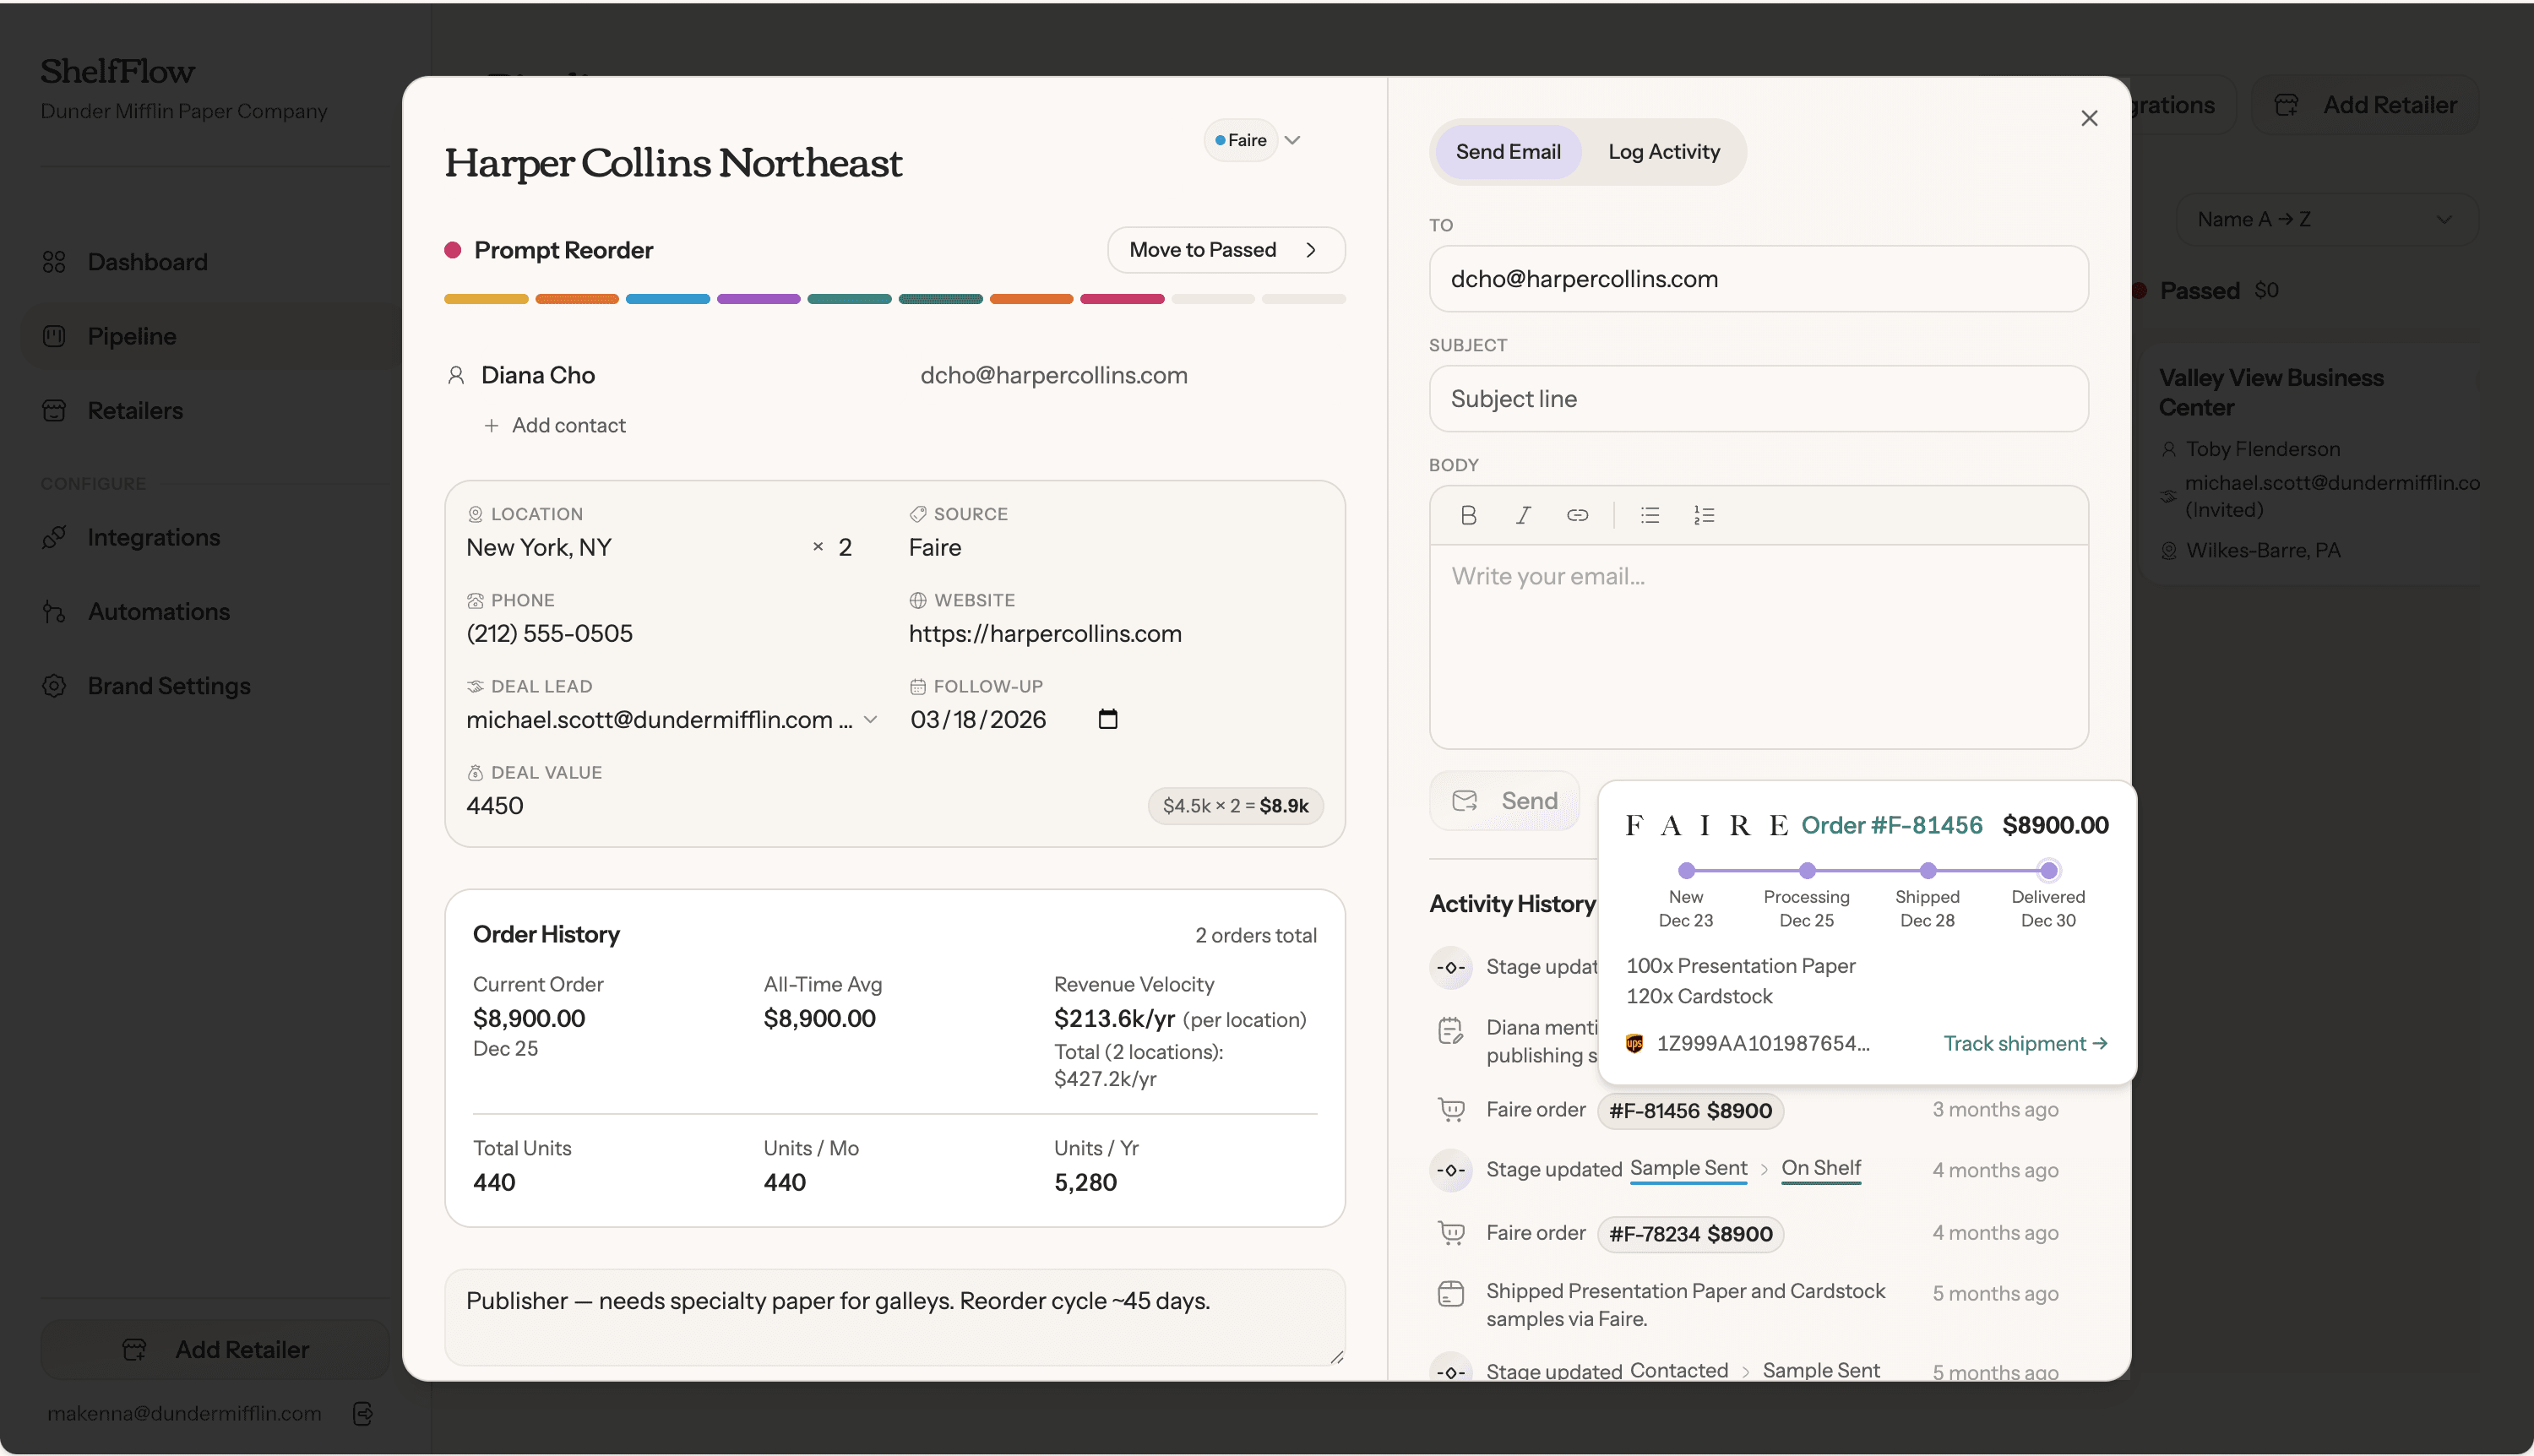Image resolution: width=2534 pixels, height=1456 pixels.
Task: Click the plus icon for Add contact
Action: (x=491, y=425)
